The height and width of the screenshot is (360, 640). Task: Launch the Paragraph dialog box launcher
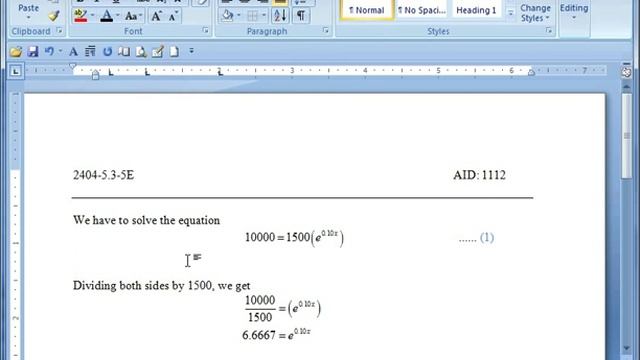coord(326,31)
